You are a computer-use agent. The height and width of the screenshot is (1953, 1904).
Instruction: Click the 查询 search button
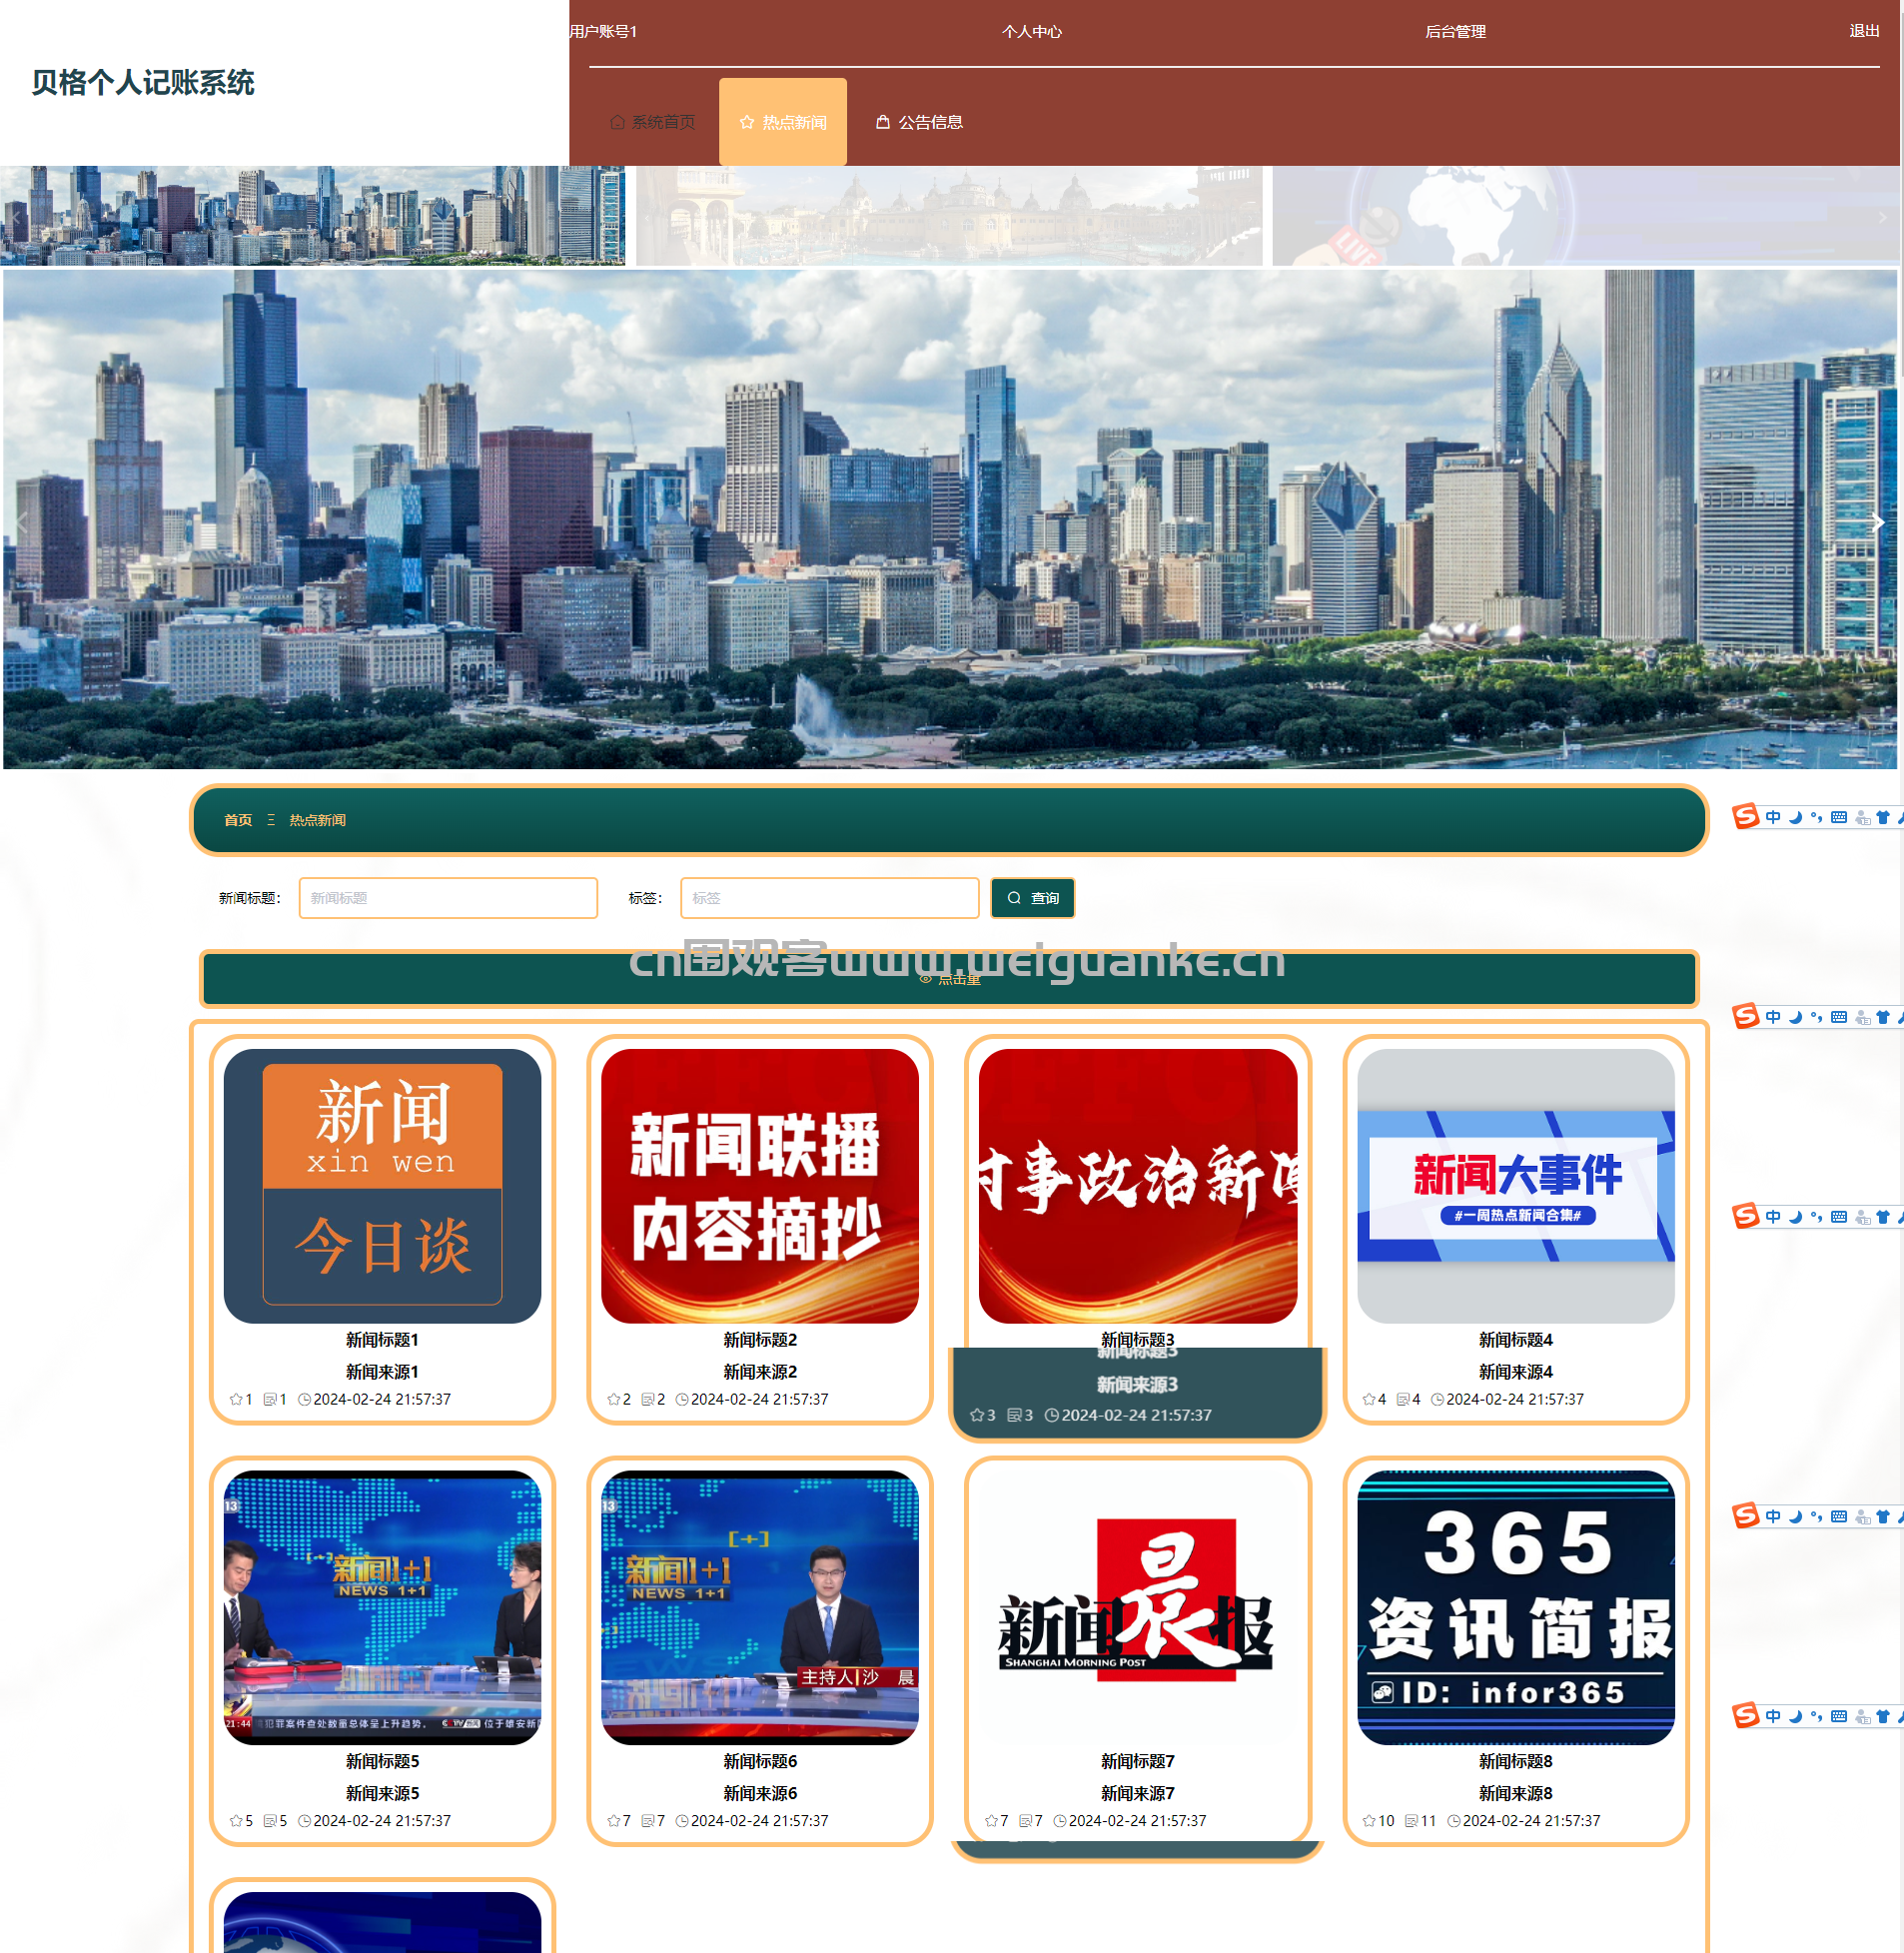pos(1033,898)
